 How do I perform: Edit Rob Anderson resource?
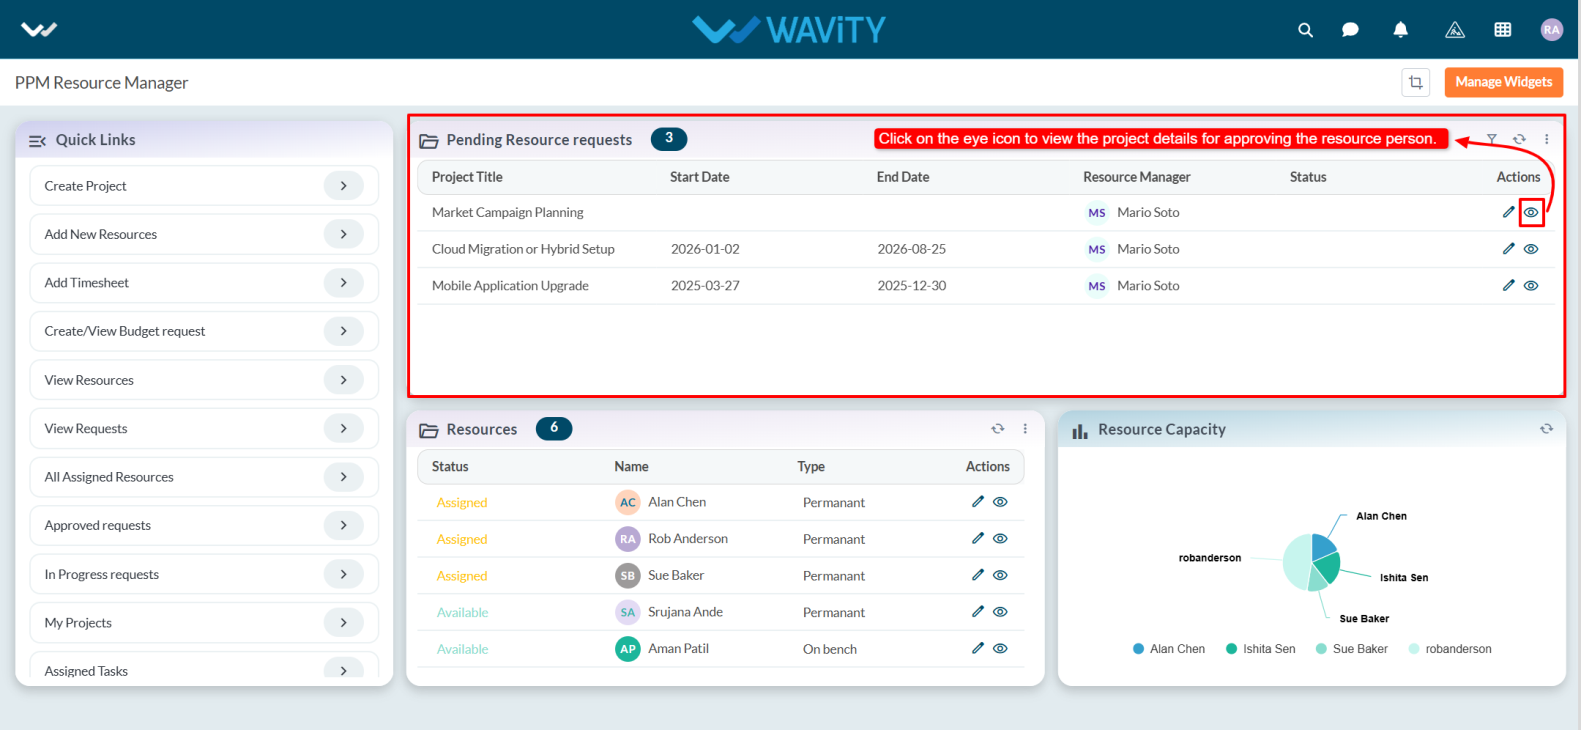point(977,538)
